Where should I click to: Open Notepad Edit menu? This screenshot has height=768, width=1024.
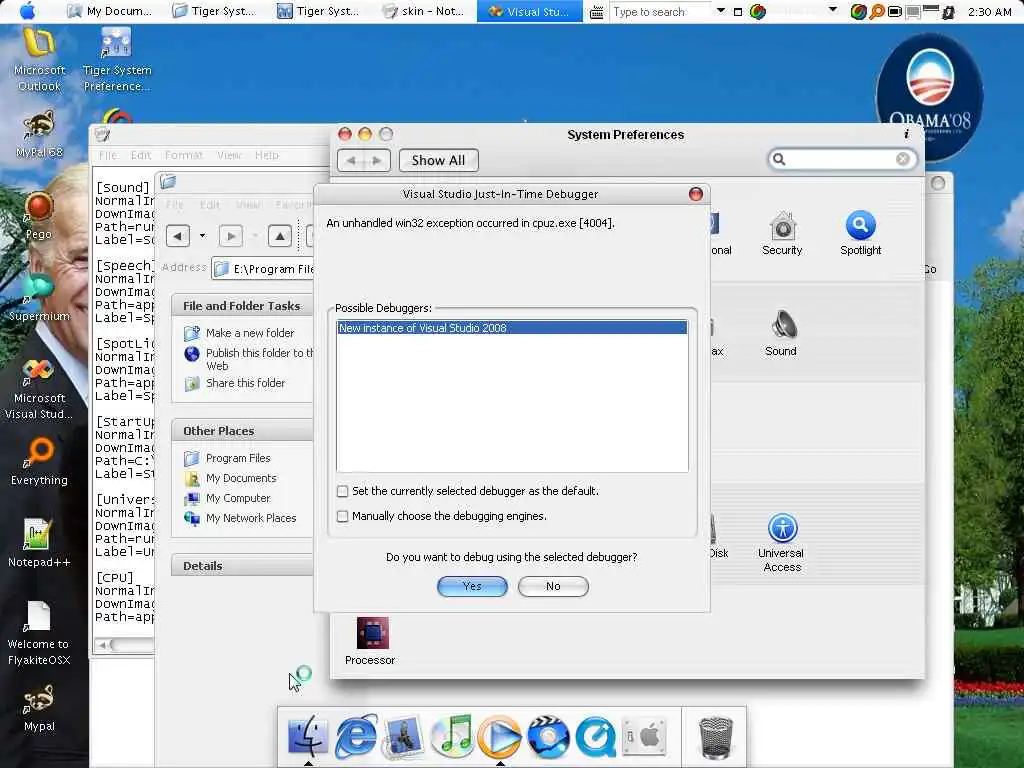click(x=140, y=155)
